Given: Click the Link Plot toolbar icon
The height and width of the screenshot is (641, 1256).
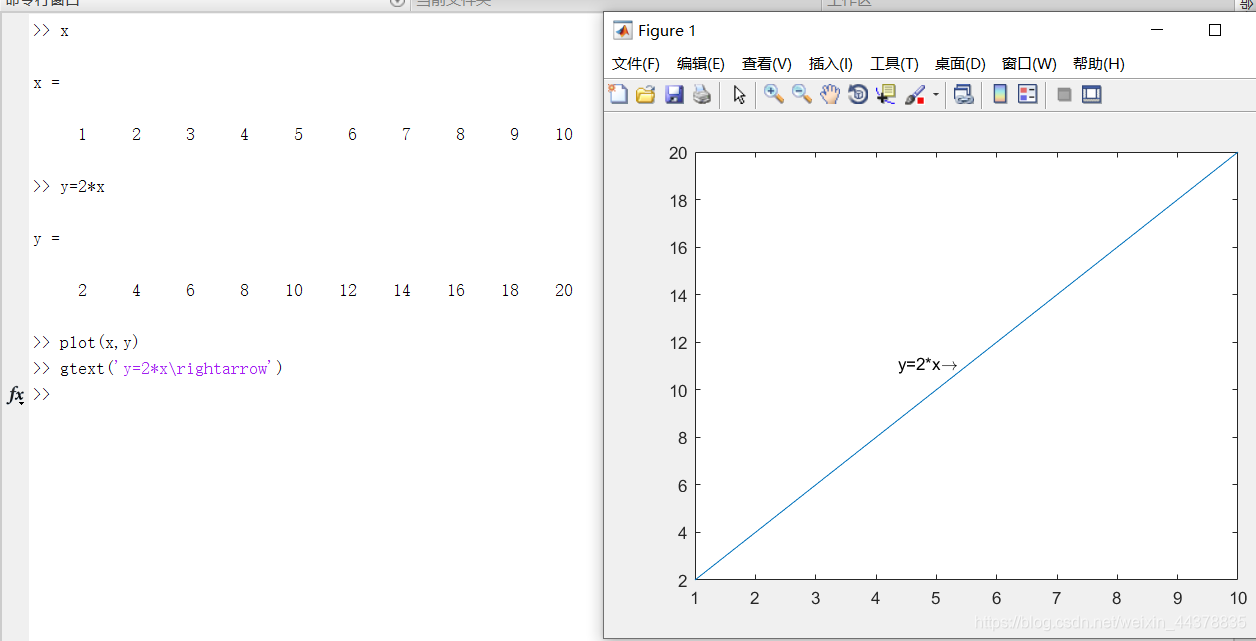Looking at the screenshot, I should (x=963, y=94).
